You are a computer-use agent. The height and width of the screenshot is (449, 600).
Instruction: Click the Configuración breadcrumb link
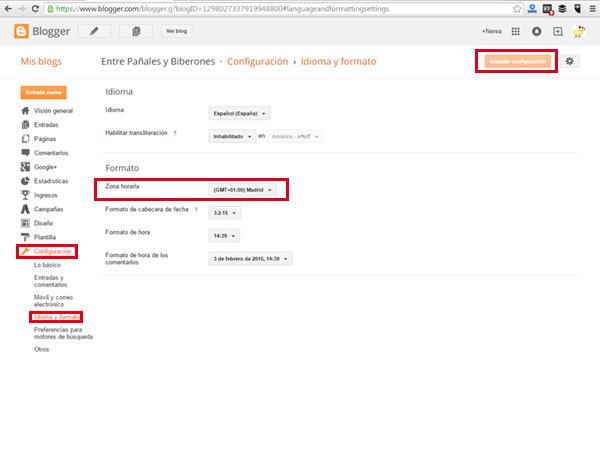click(258, 61)
